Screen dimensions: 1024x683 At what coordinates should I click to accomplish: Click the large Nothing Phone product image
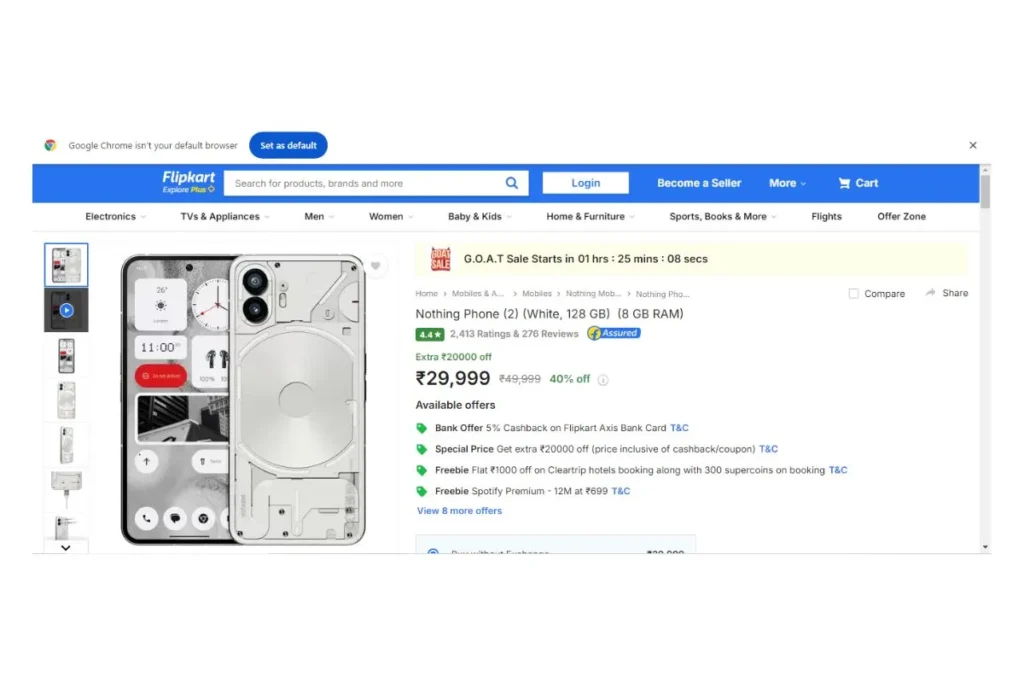point(243,399)
